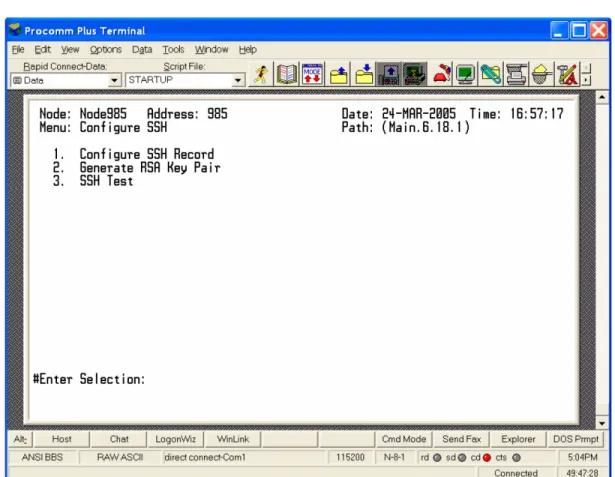Click the toolbar scroll right small arrow
Screen dimensions: 615x477
coord(586,80)
